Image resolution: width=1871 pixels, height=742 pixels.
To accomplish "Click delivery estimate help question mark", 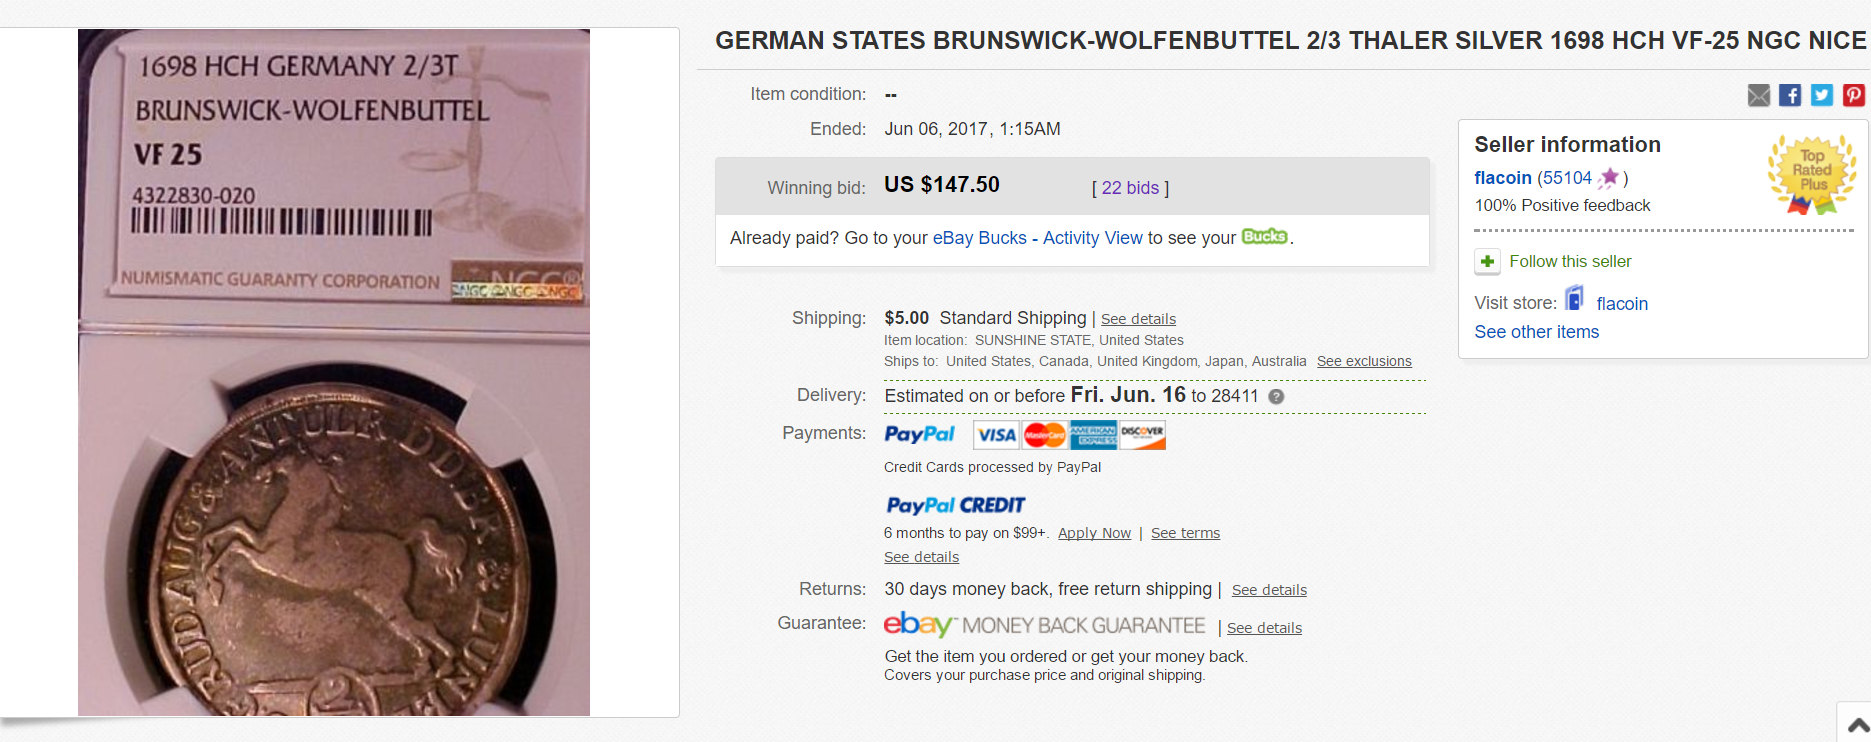I will pyautogui.click(x=1276, y=397).
